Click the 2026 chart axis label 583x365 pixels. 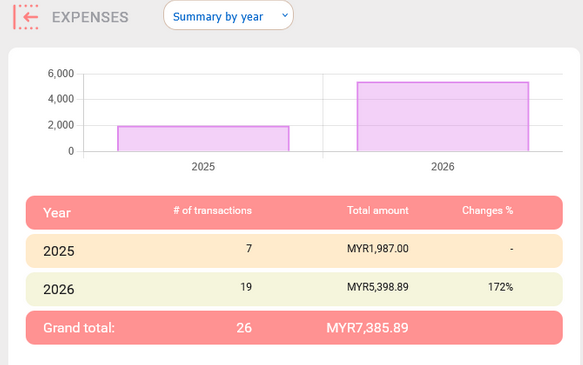[443, 167]
